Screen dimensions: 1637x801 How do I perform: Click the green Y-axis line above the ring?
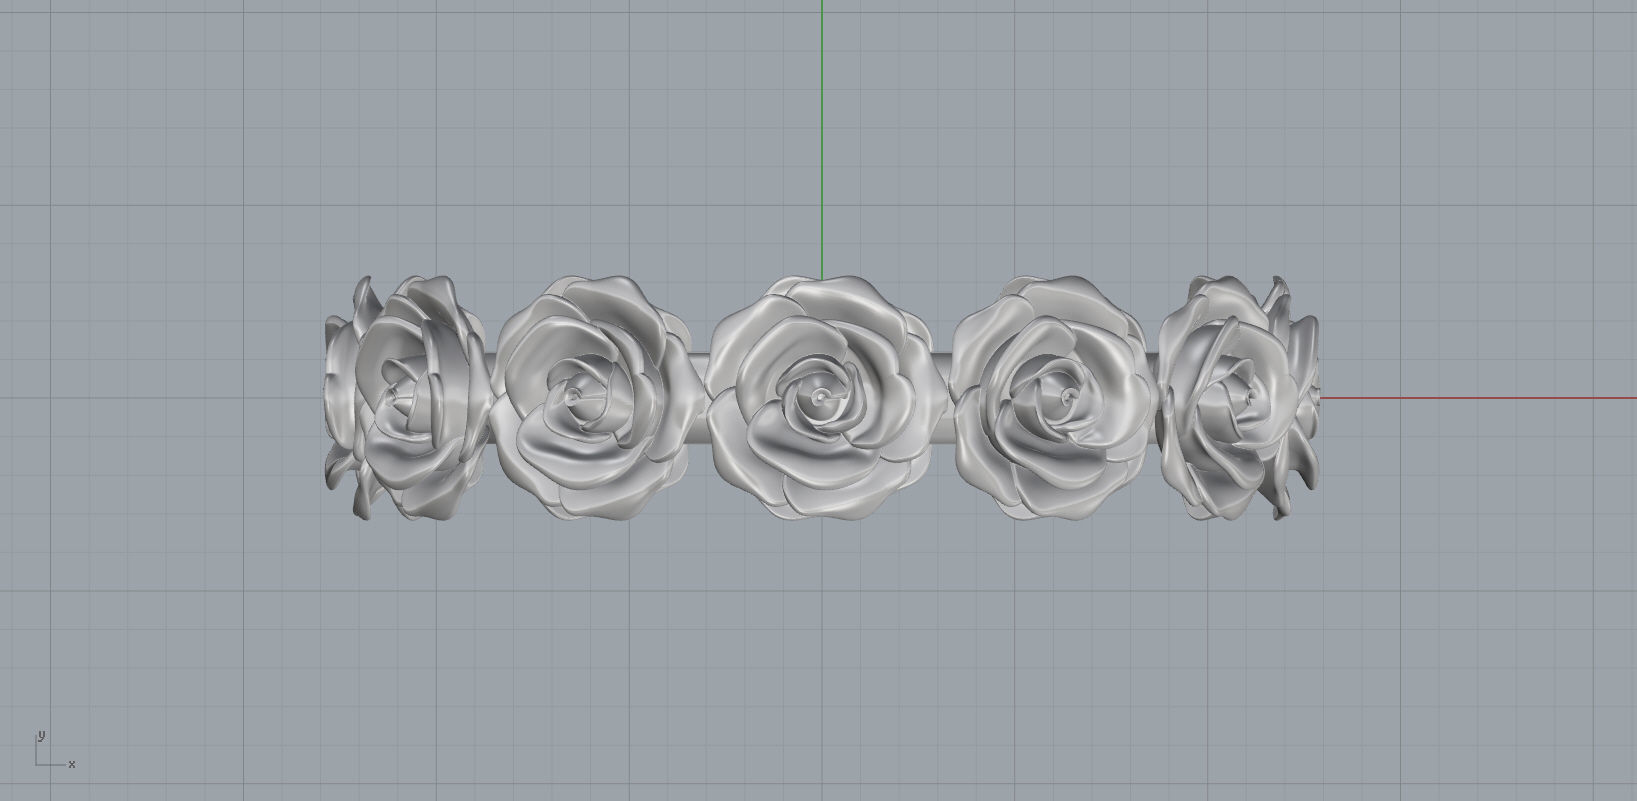(x=822, y=139)
